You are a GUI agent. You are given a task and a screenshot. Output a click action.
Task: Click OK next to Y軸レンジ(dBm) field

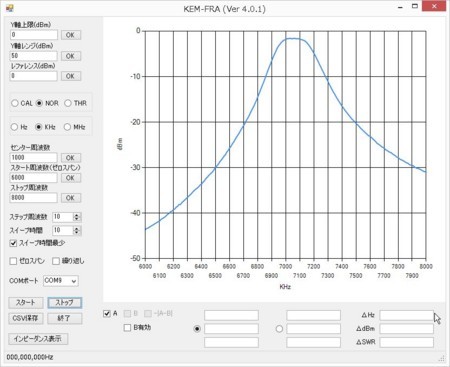(x=70, y=56)
